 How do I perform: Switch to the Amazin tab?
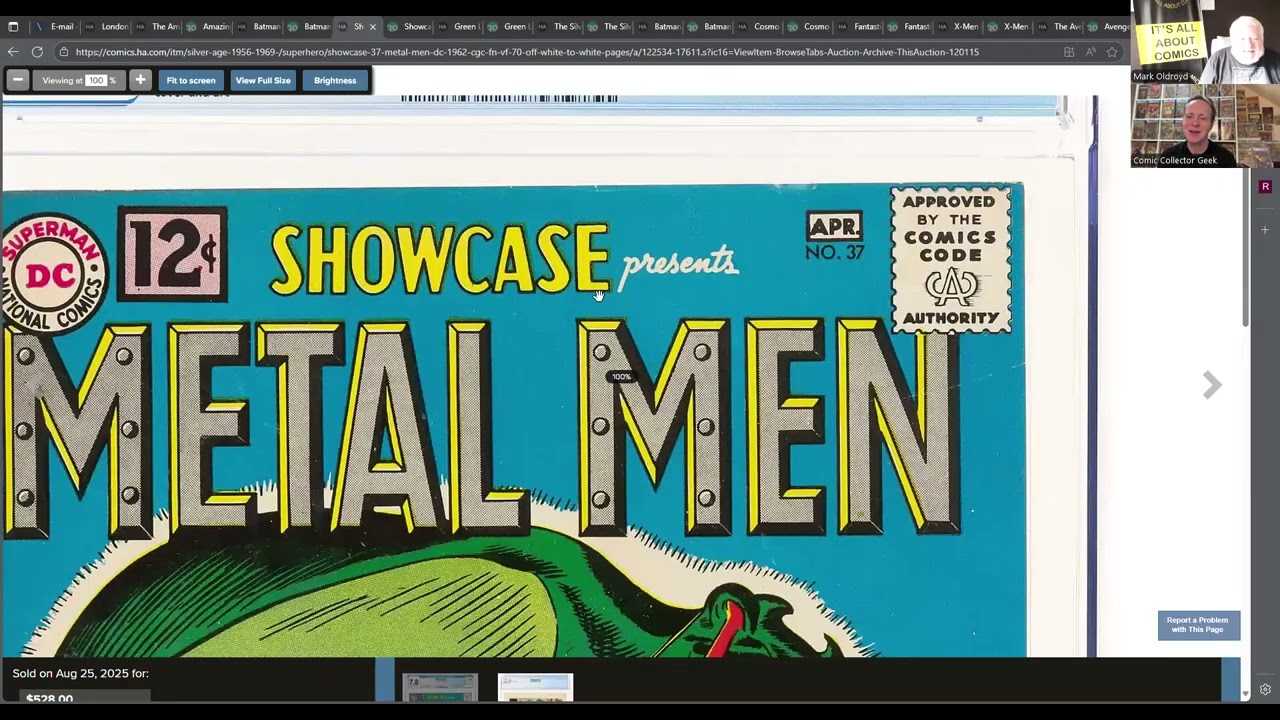pyautogui.click(x=208, y=27)
